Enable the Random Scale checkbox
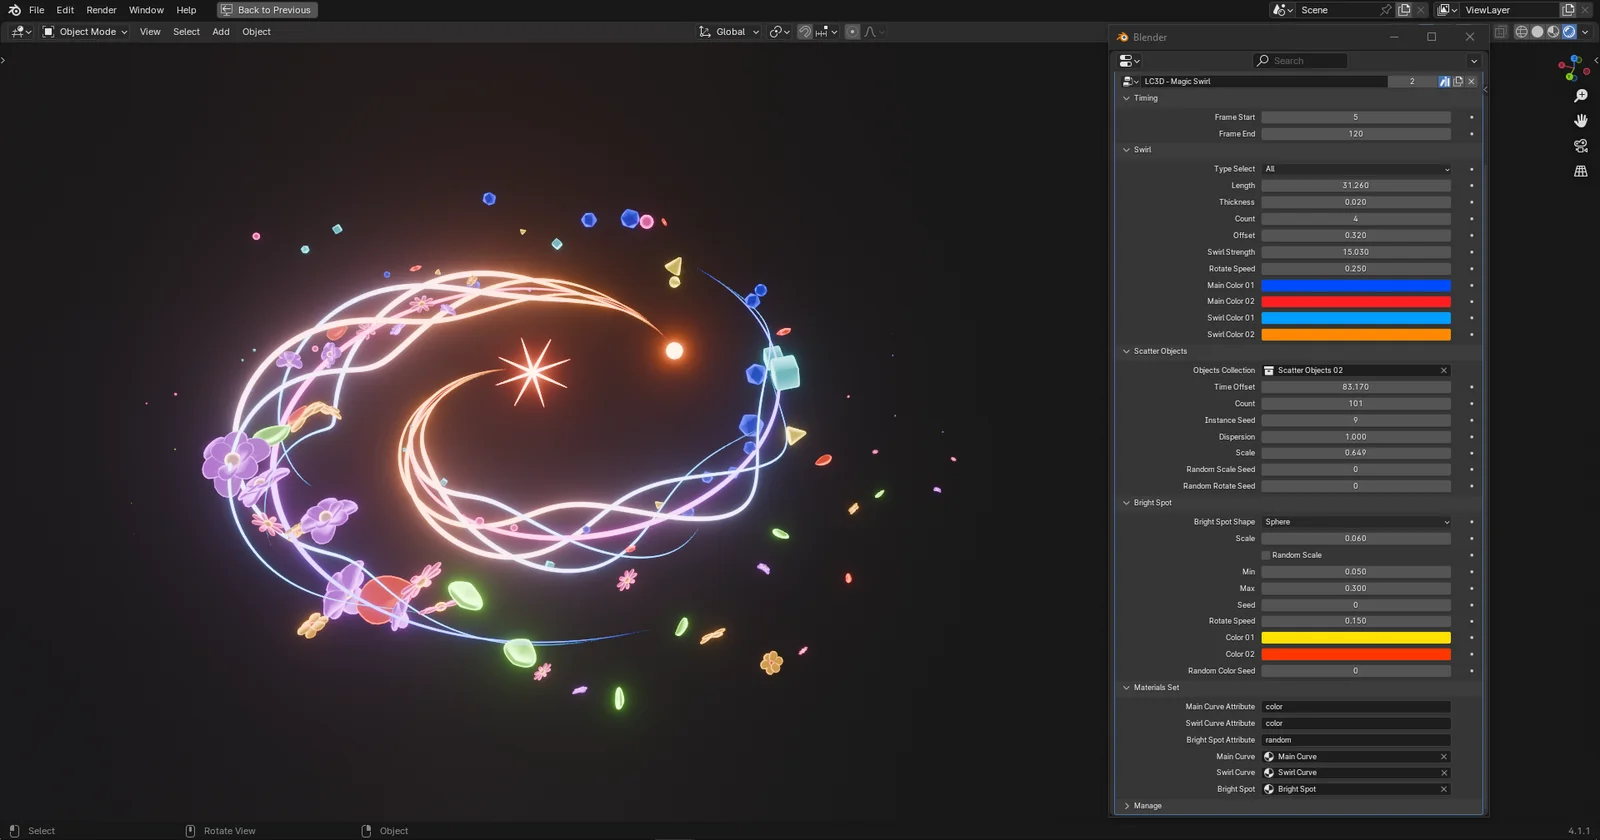Viewport: 1600px width, 840px height. [x=1266, y=555]
